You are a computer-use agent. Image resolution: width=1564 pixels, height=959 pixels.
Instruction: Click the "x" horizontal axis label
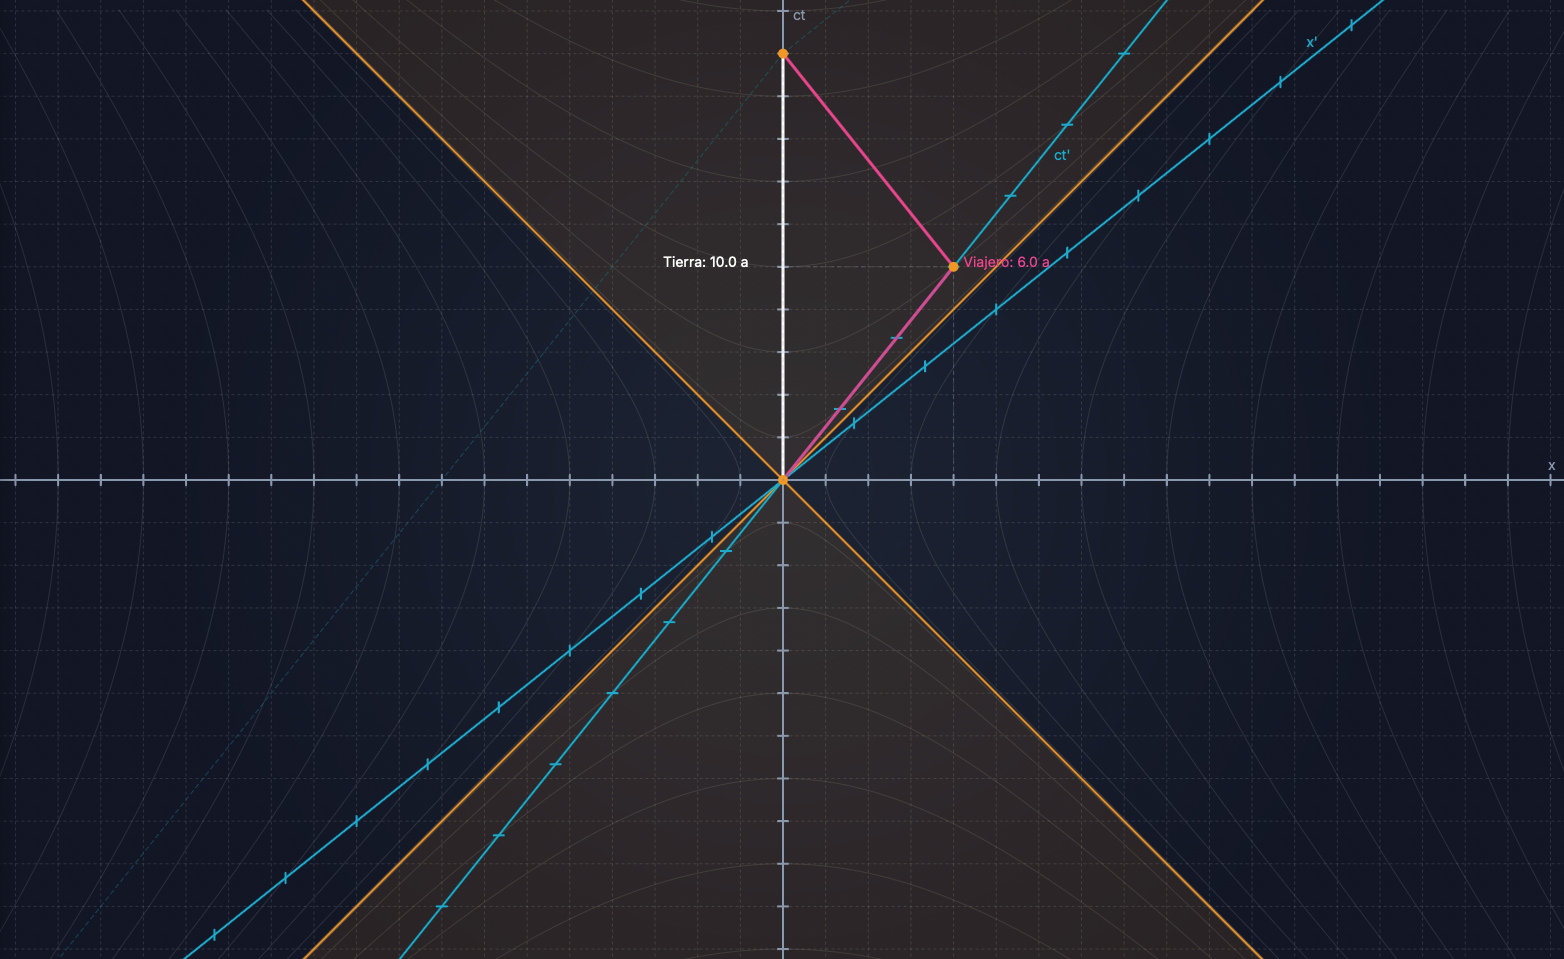click(x=1552, y=465)
